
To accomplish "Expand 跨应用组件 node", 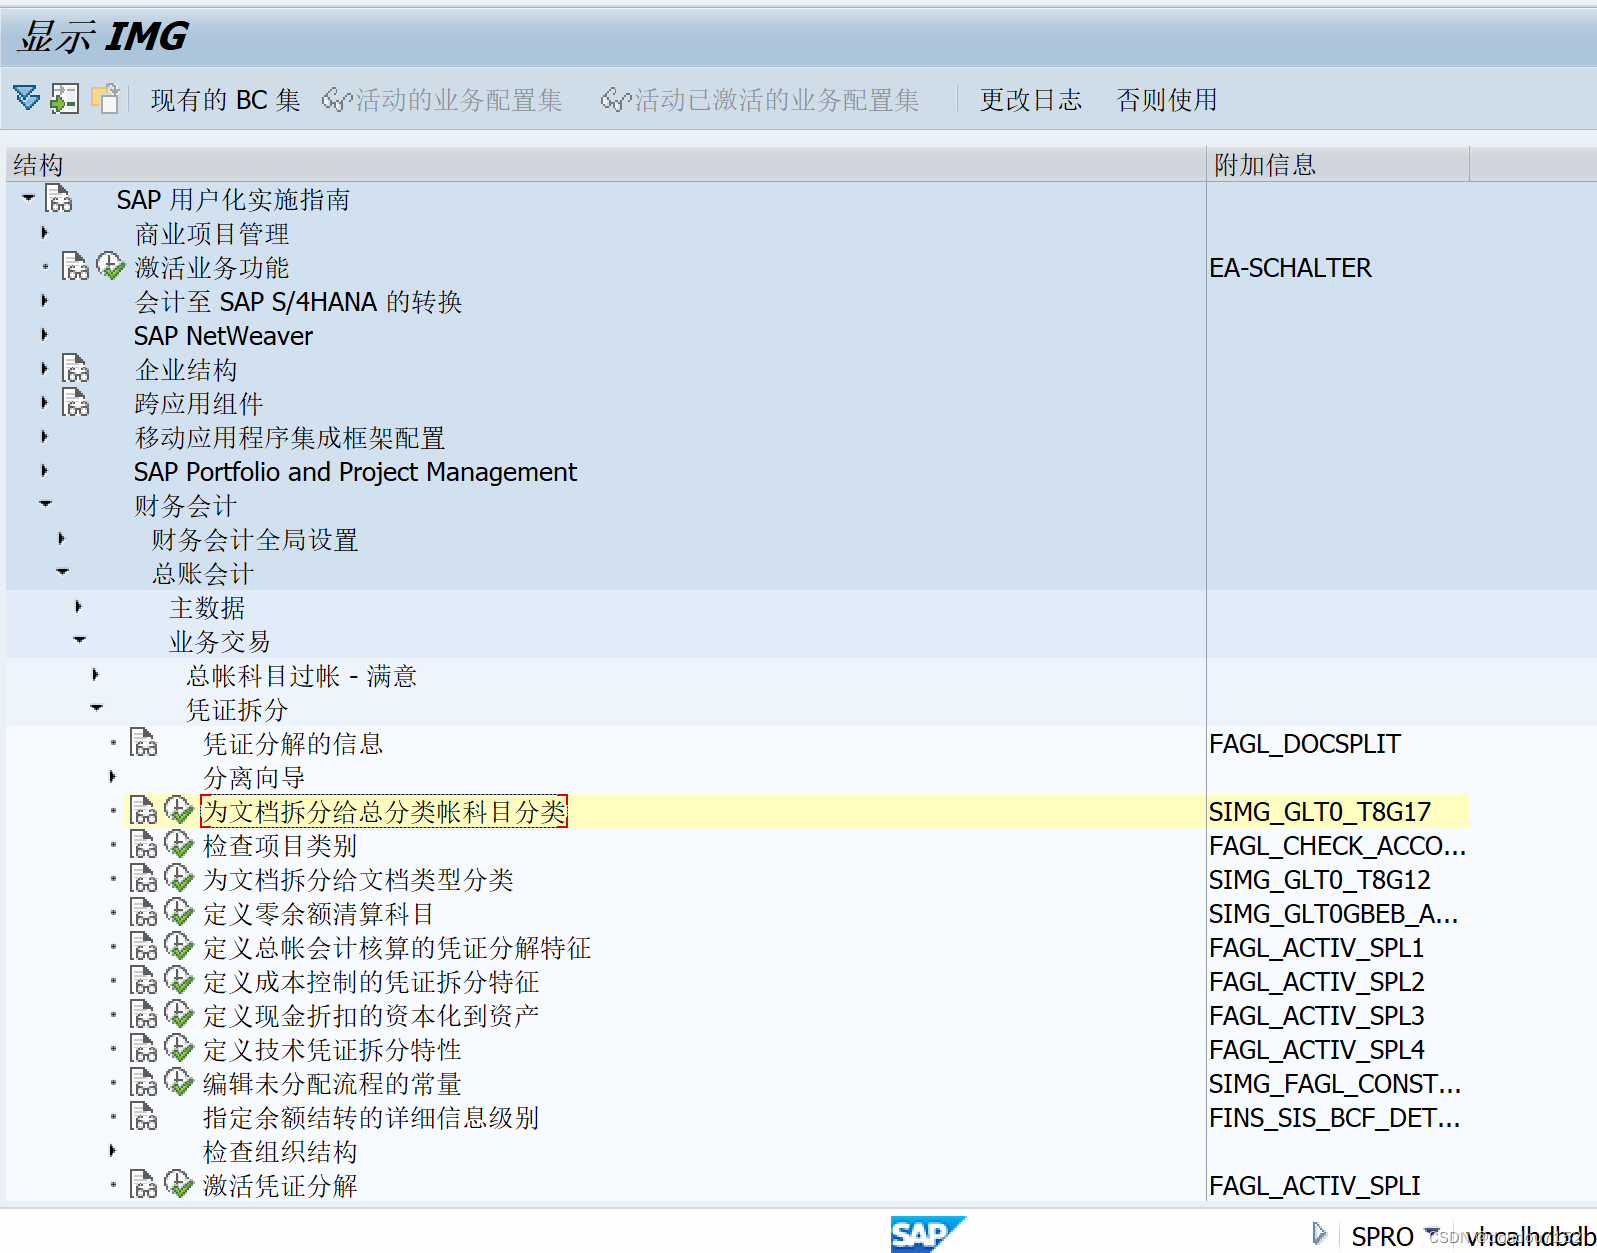I will pyautogui.click(x=44, y=403).
